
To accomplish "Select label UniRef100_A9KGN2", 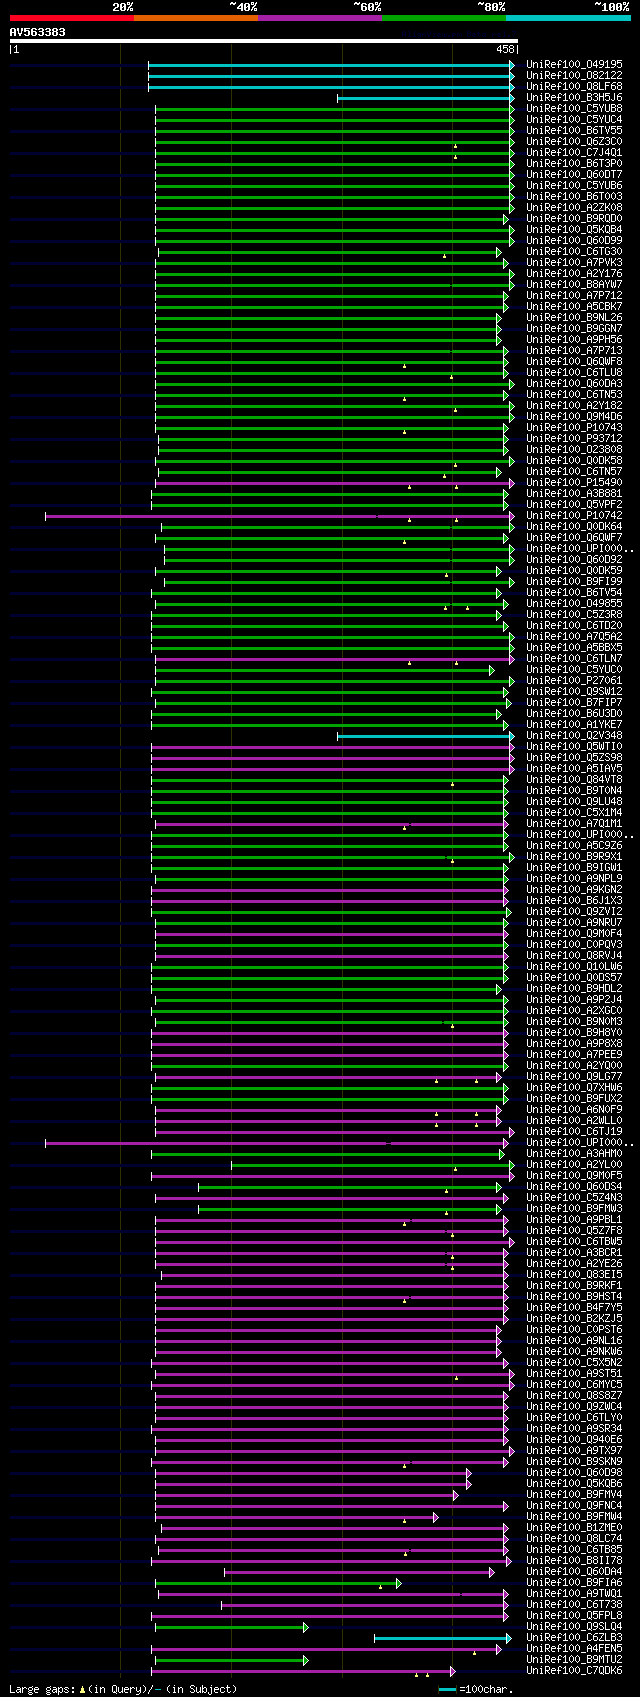I will coord(574,889).
